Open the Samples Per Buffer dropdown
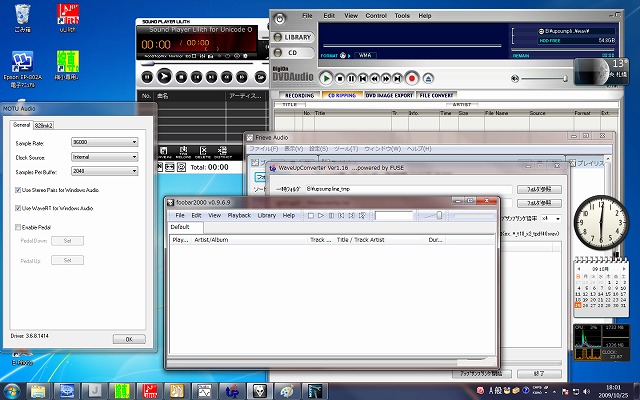640x400 pixels. [105, 171]
